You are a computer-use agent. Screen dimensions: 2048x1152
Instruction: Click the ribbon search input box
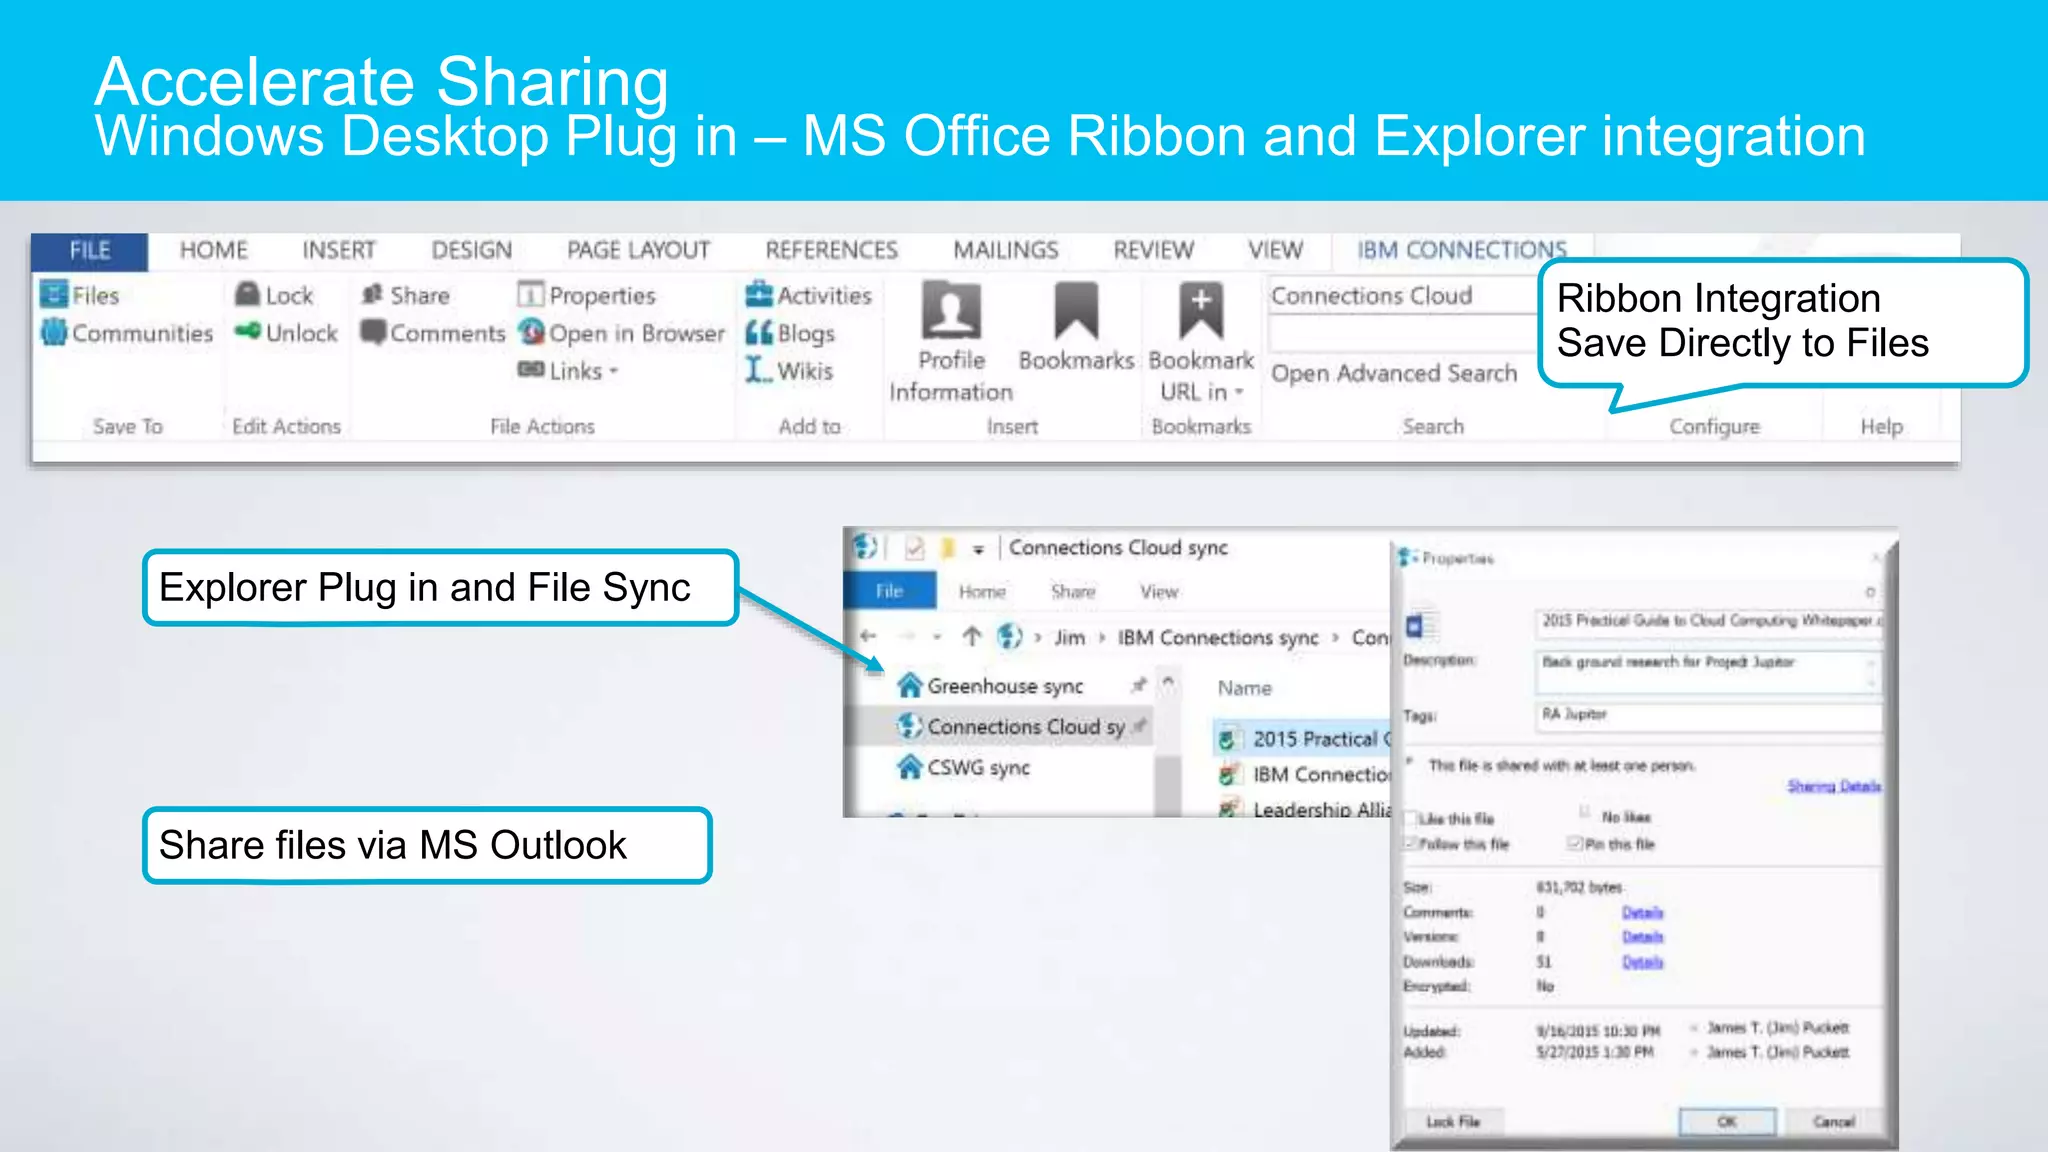1404,335
